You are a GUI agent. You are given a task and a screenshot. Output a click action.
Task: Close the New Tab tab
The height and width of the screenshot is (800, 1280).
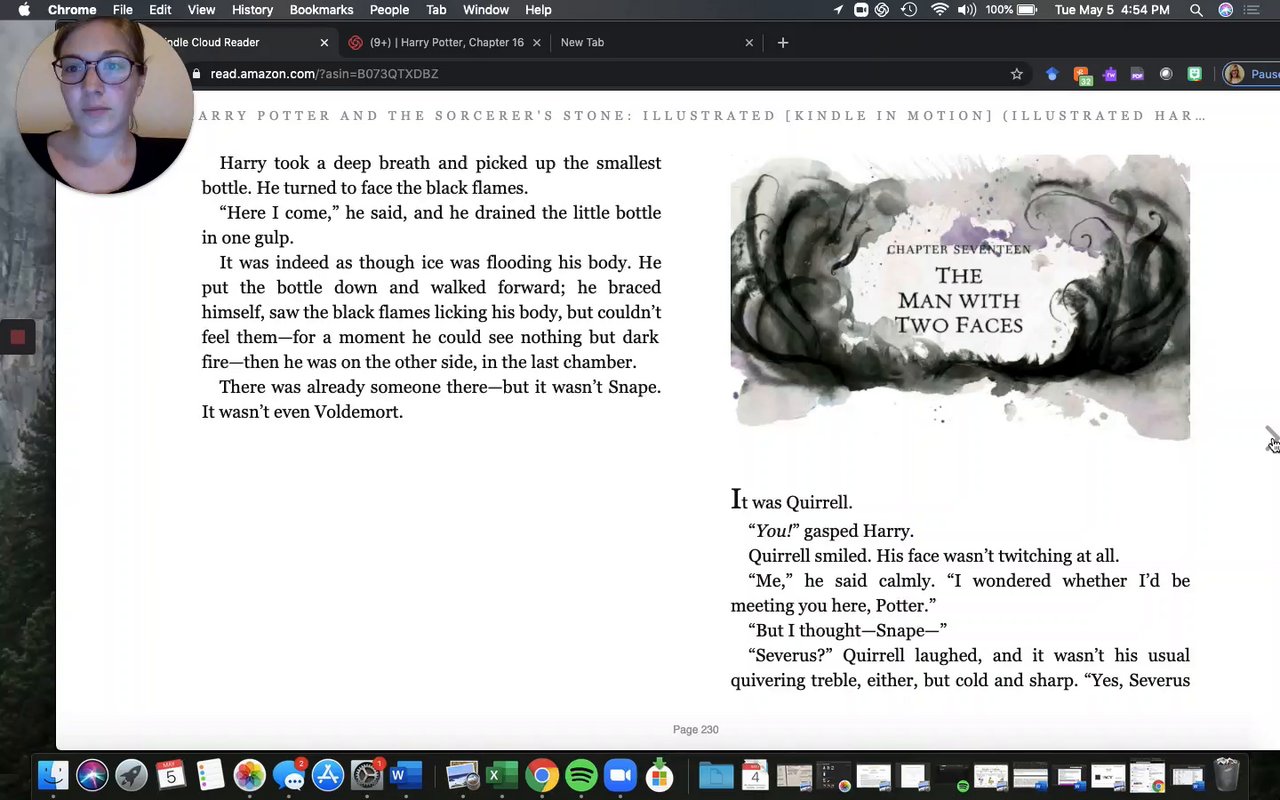click(749, 43)
